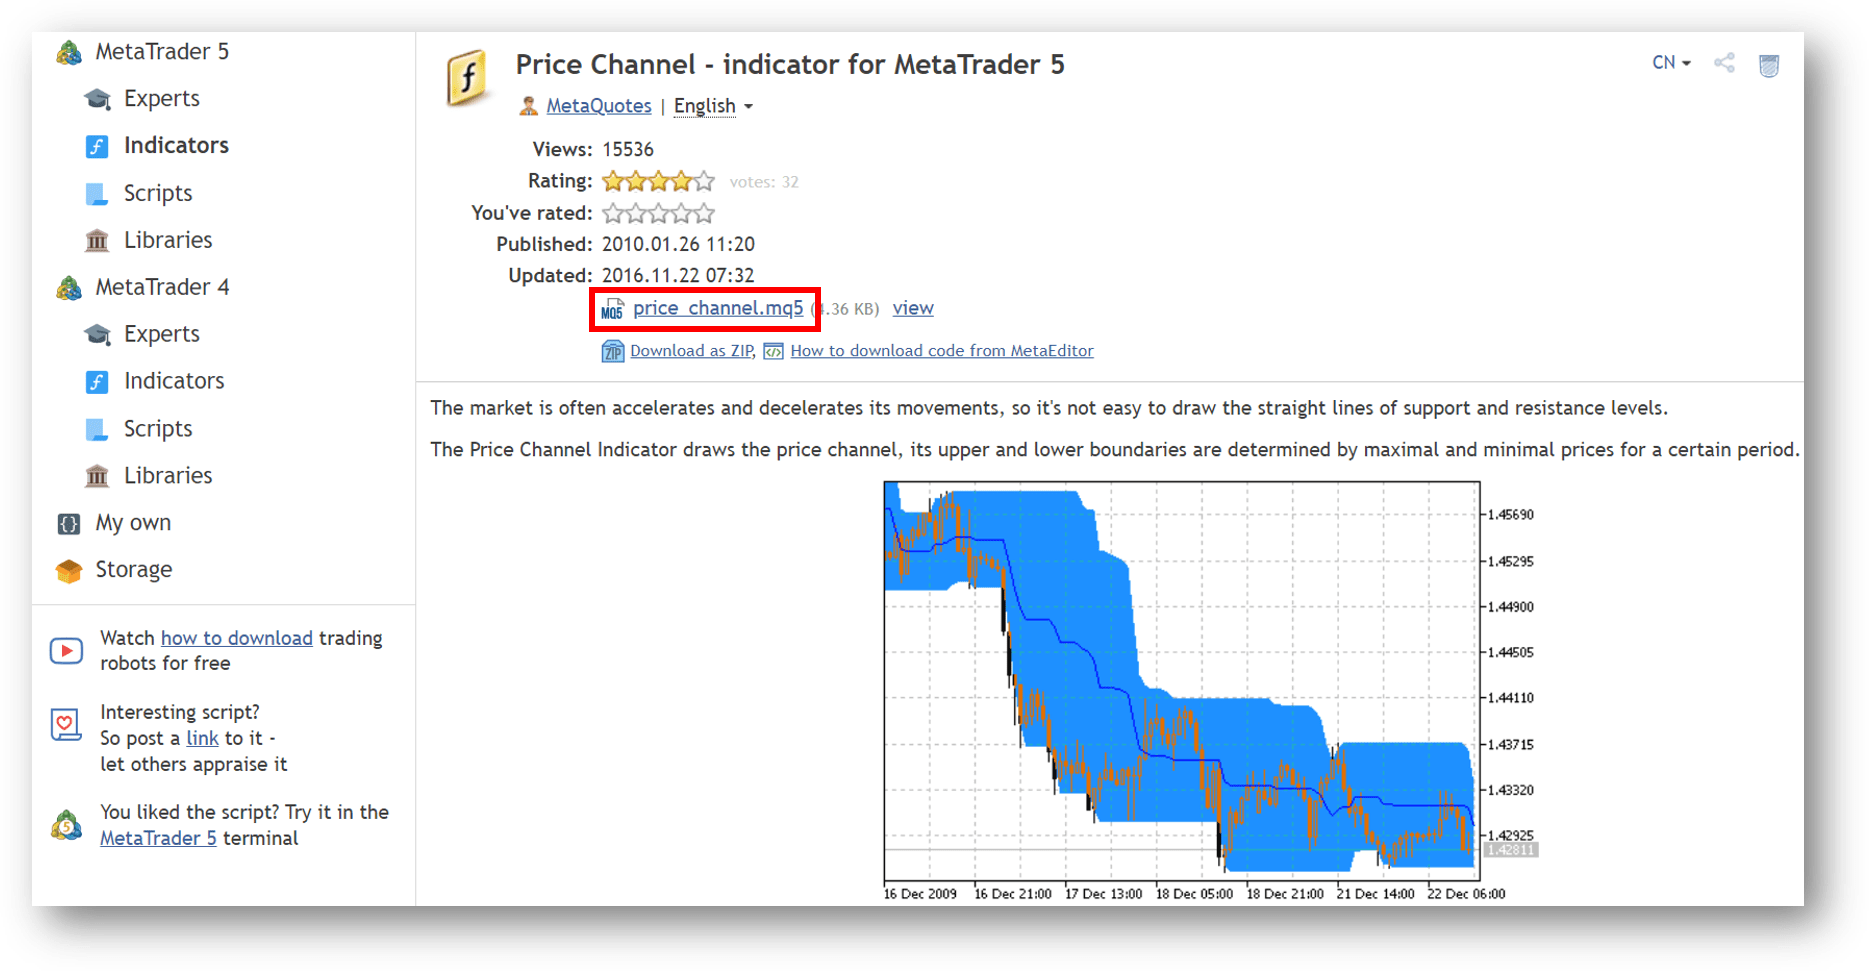Click the MetaTrader 5 terminal icon at the bottom of the sidebar
This screenshot has height=971, width=1869.
(67, 826)
